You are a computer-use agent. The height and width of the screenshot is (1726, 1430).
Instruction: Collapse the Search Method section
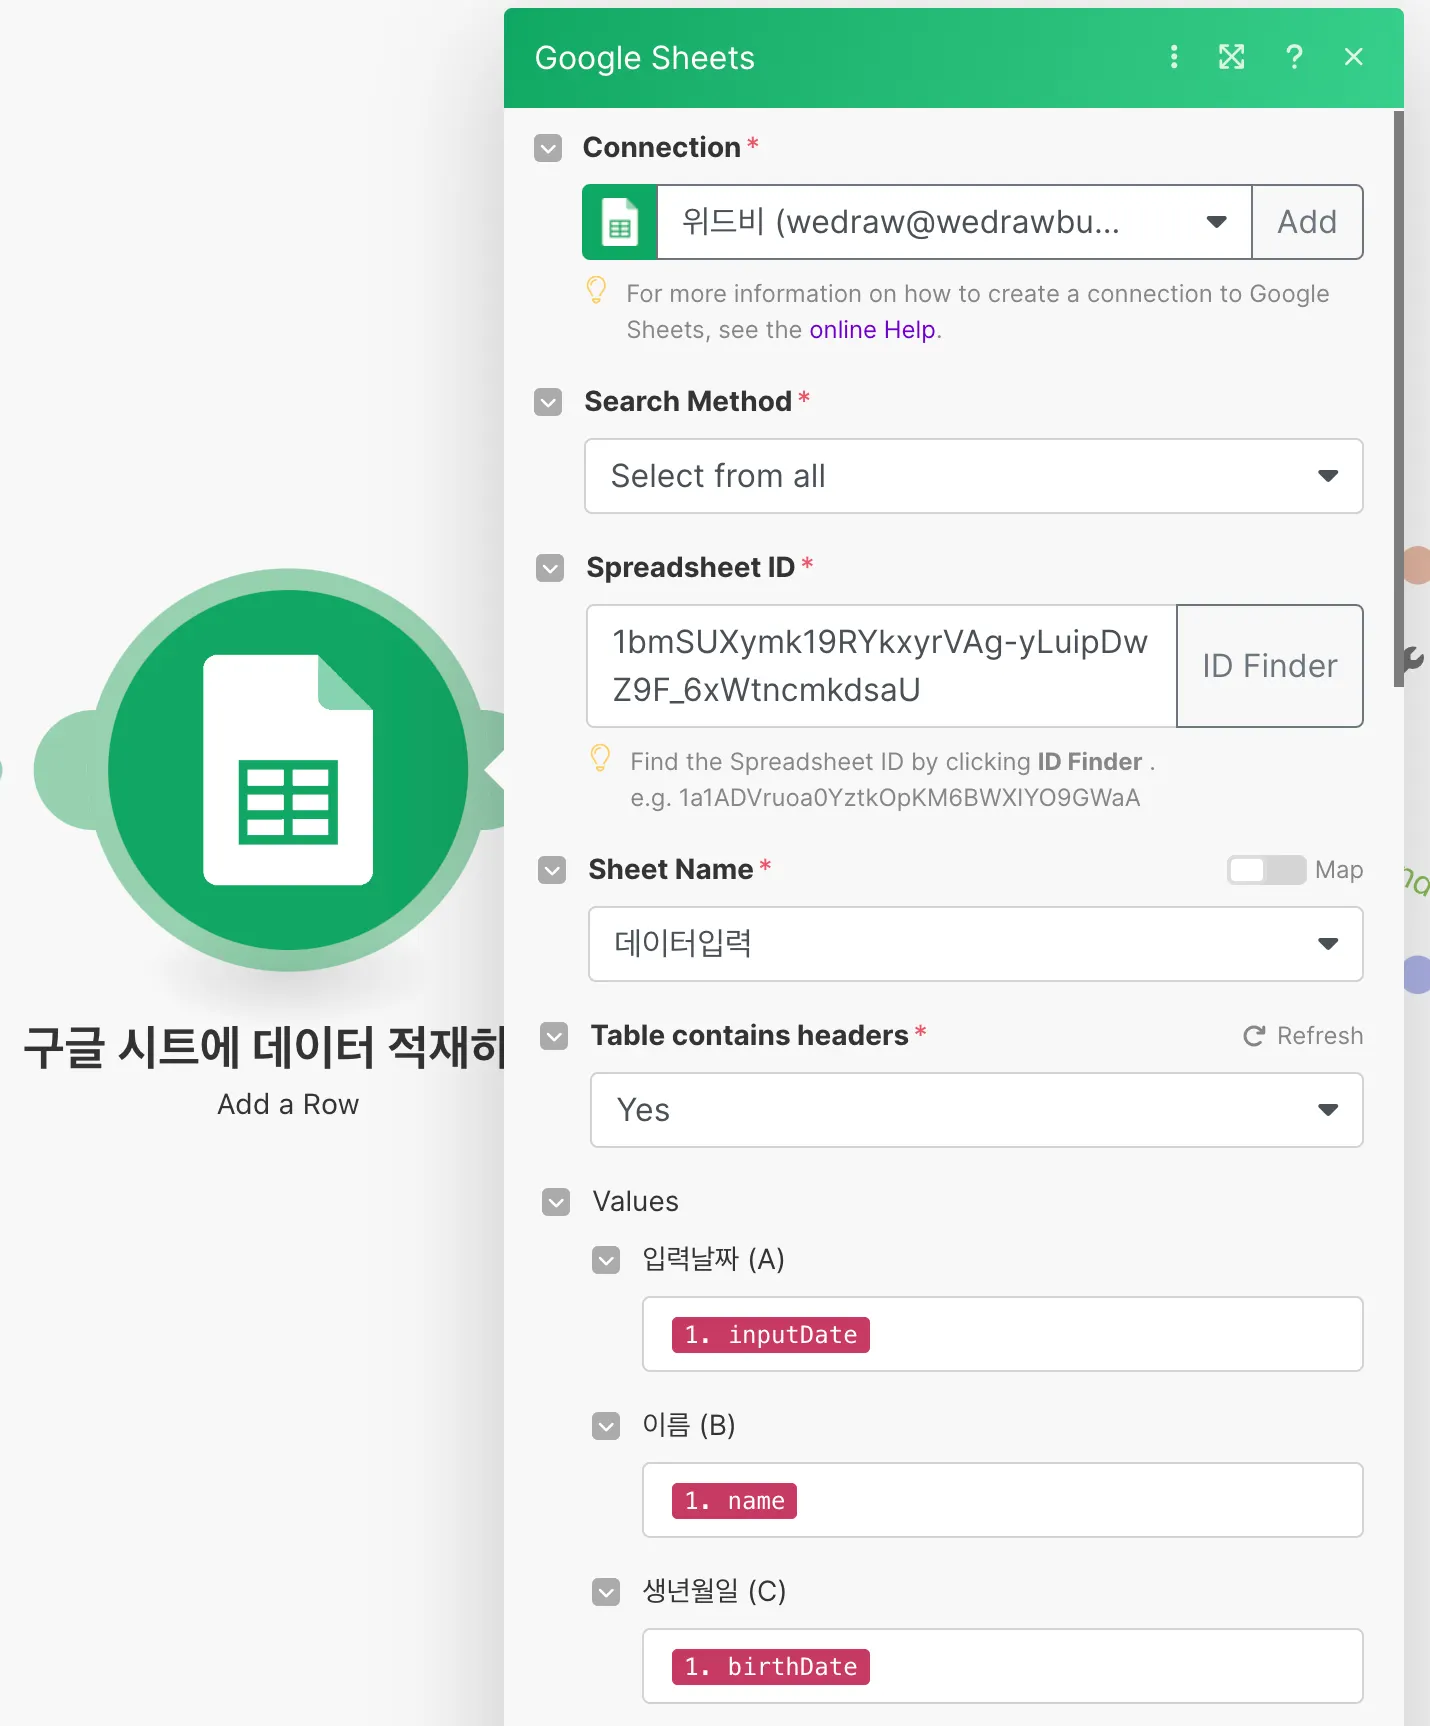tap(548, 402)
